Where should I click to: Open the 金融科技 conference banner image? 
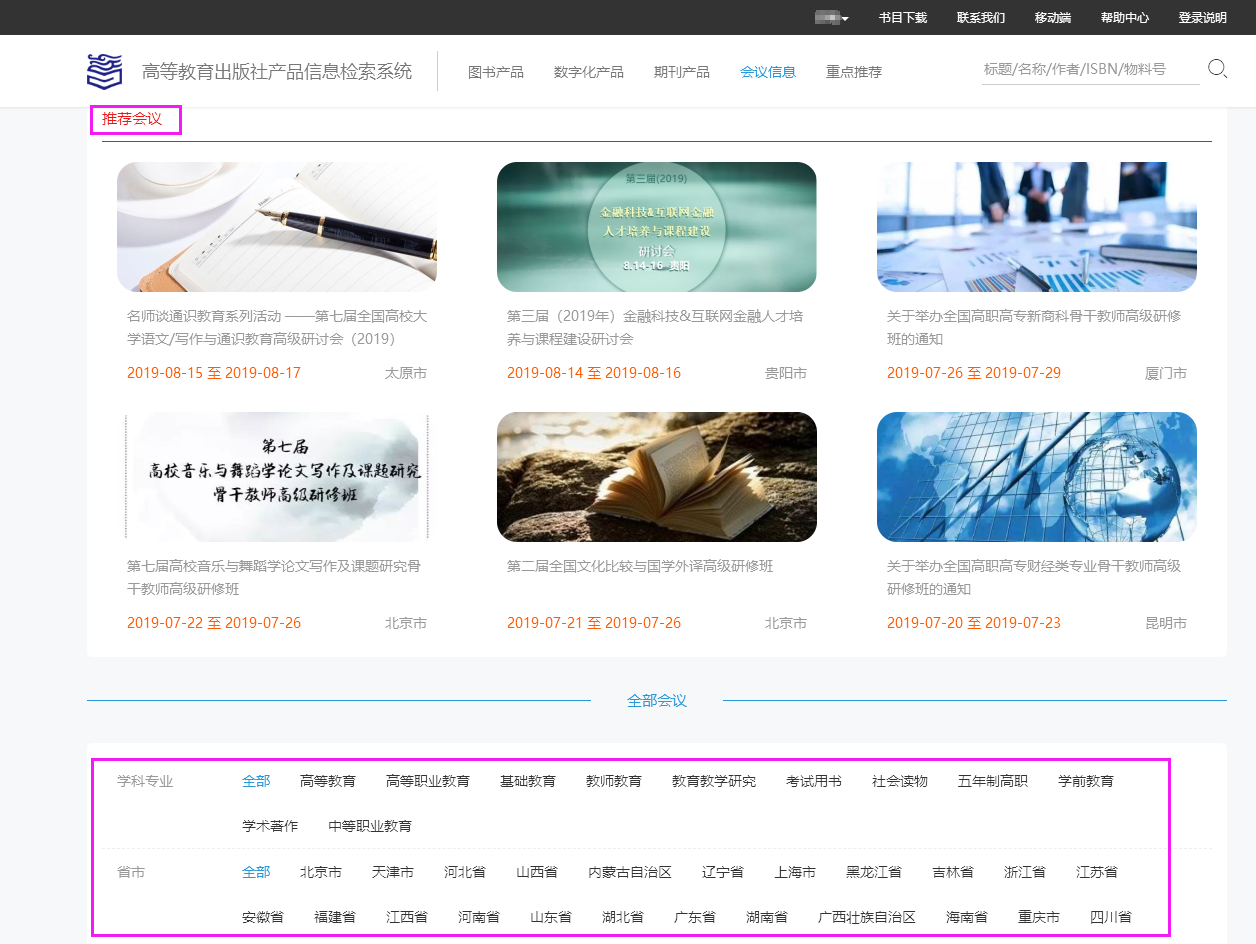pyautogui.click(x=657, y=227)
